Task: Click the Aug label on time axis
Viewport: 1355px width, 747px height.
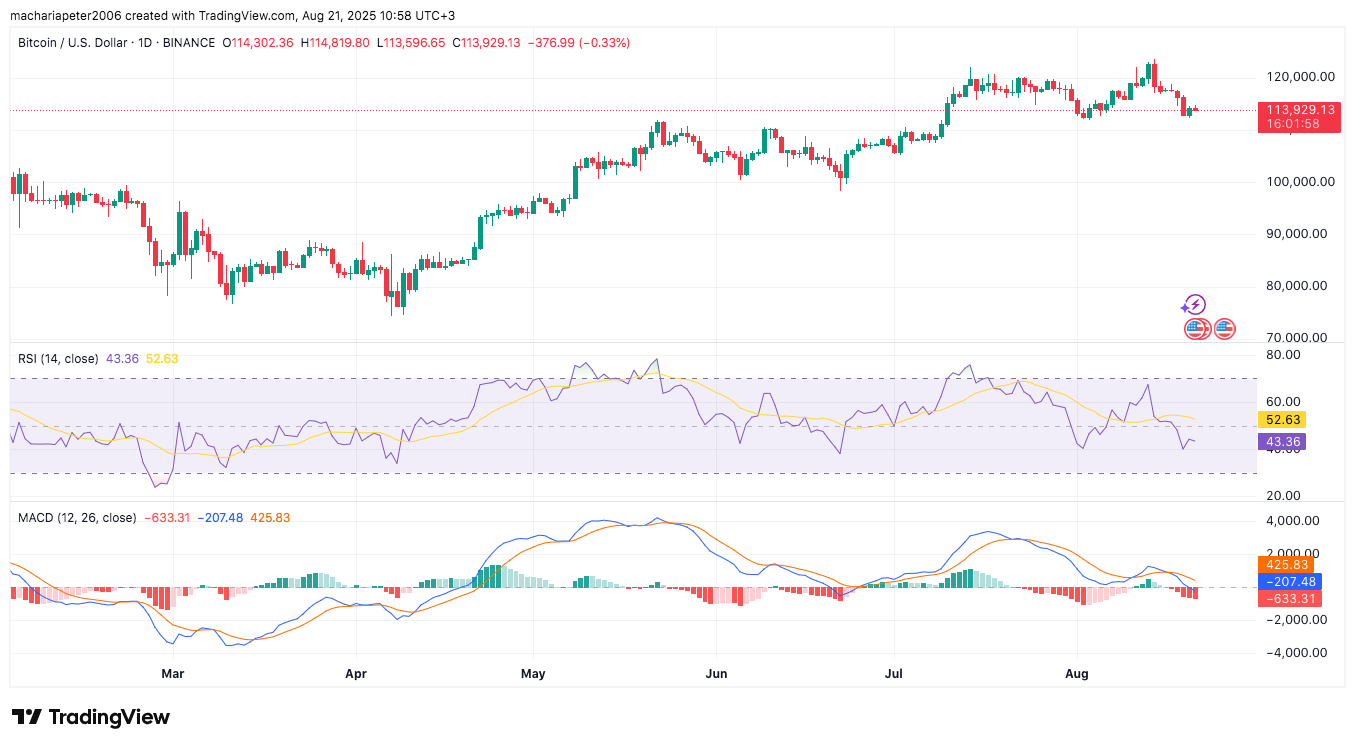Action: pyautogui.click(x=1077, y=674)
